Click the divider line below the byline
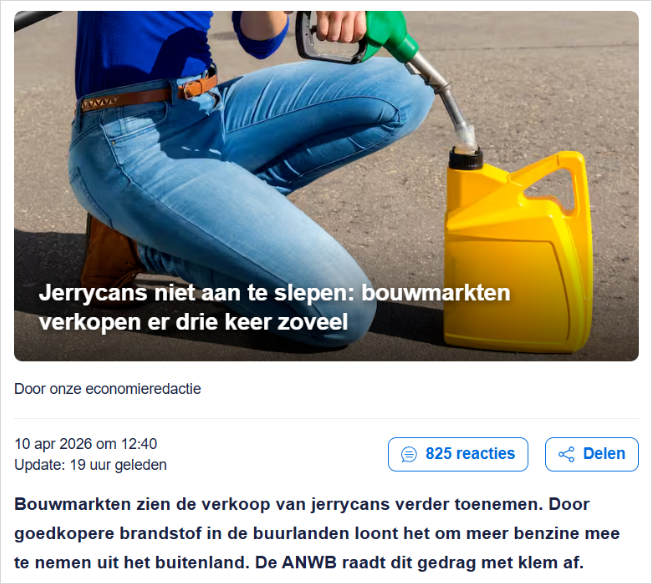 [x=326, y=418]
